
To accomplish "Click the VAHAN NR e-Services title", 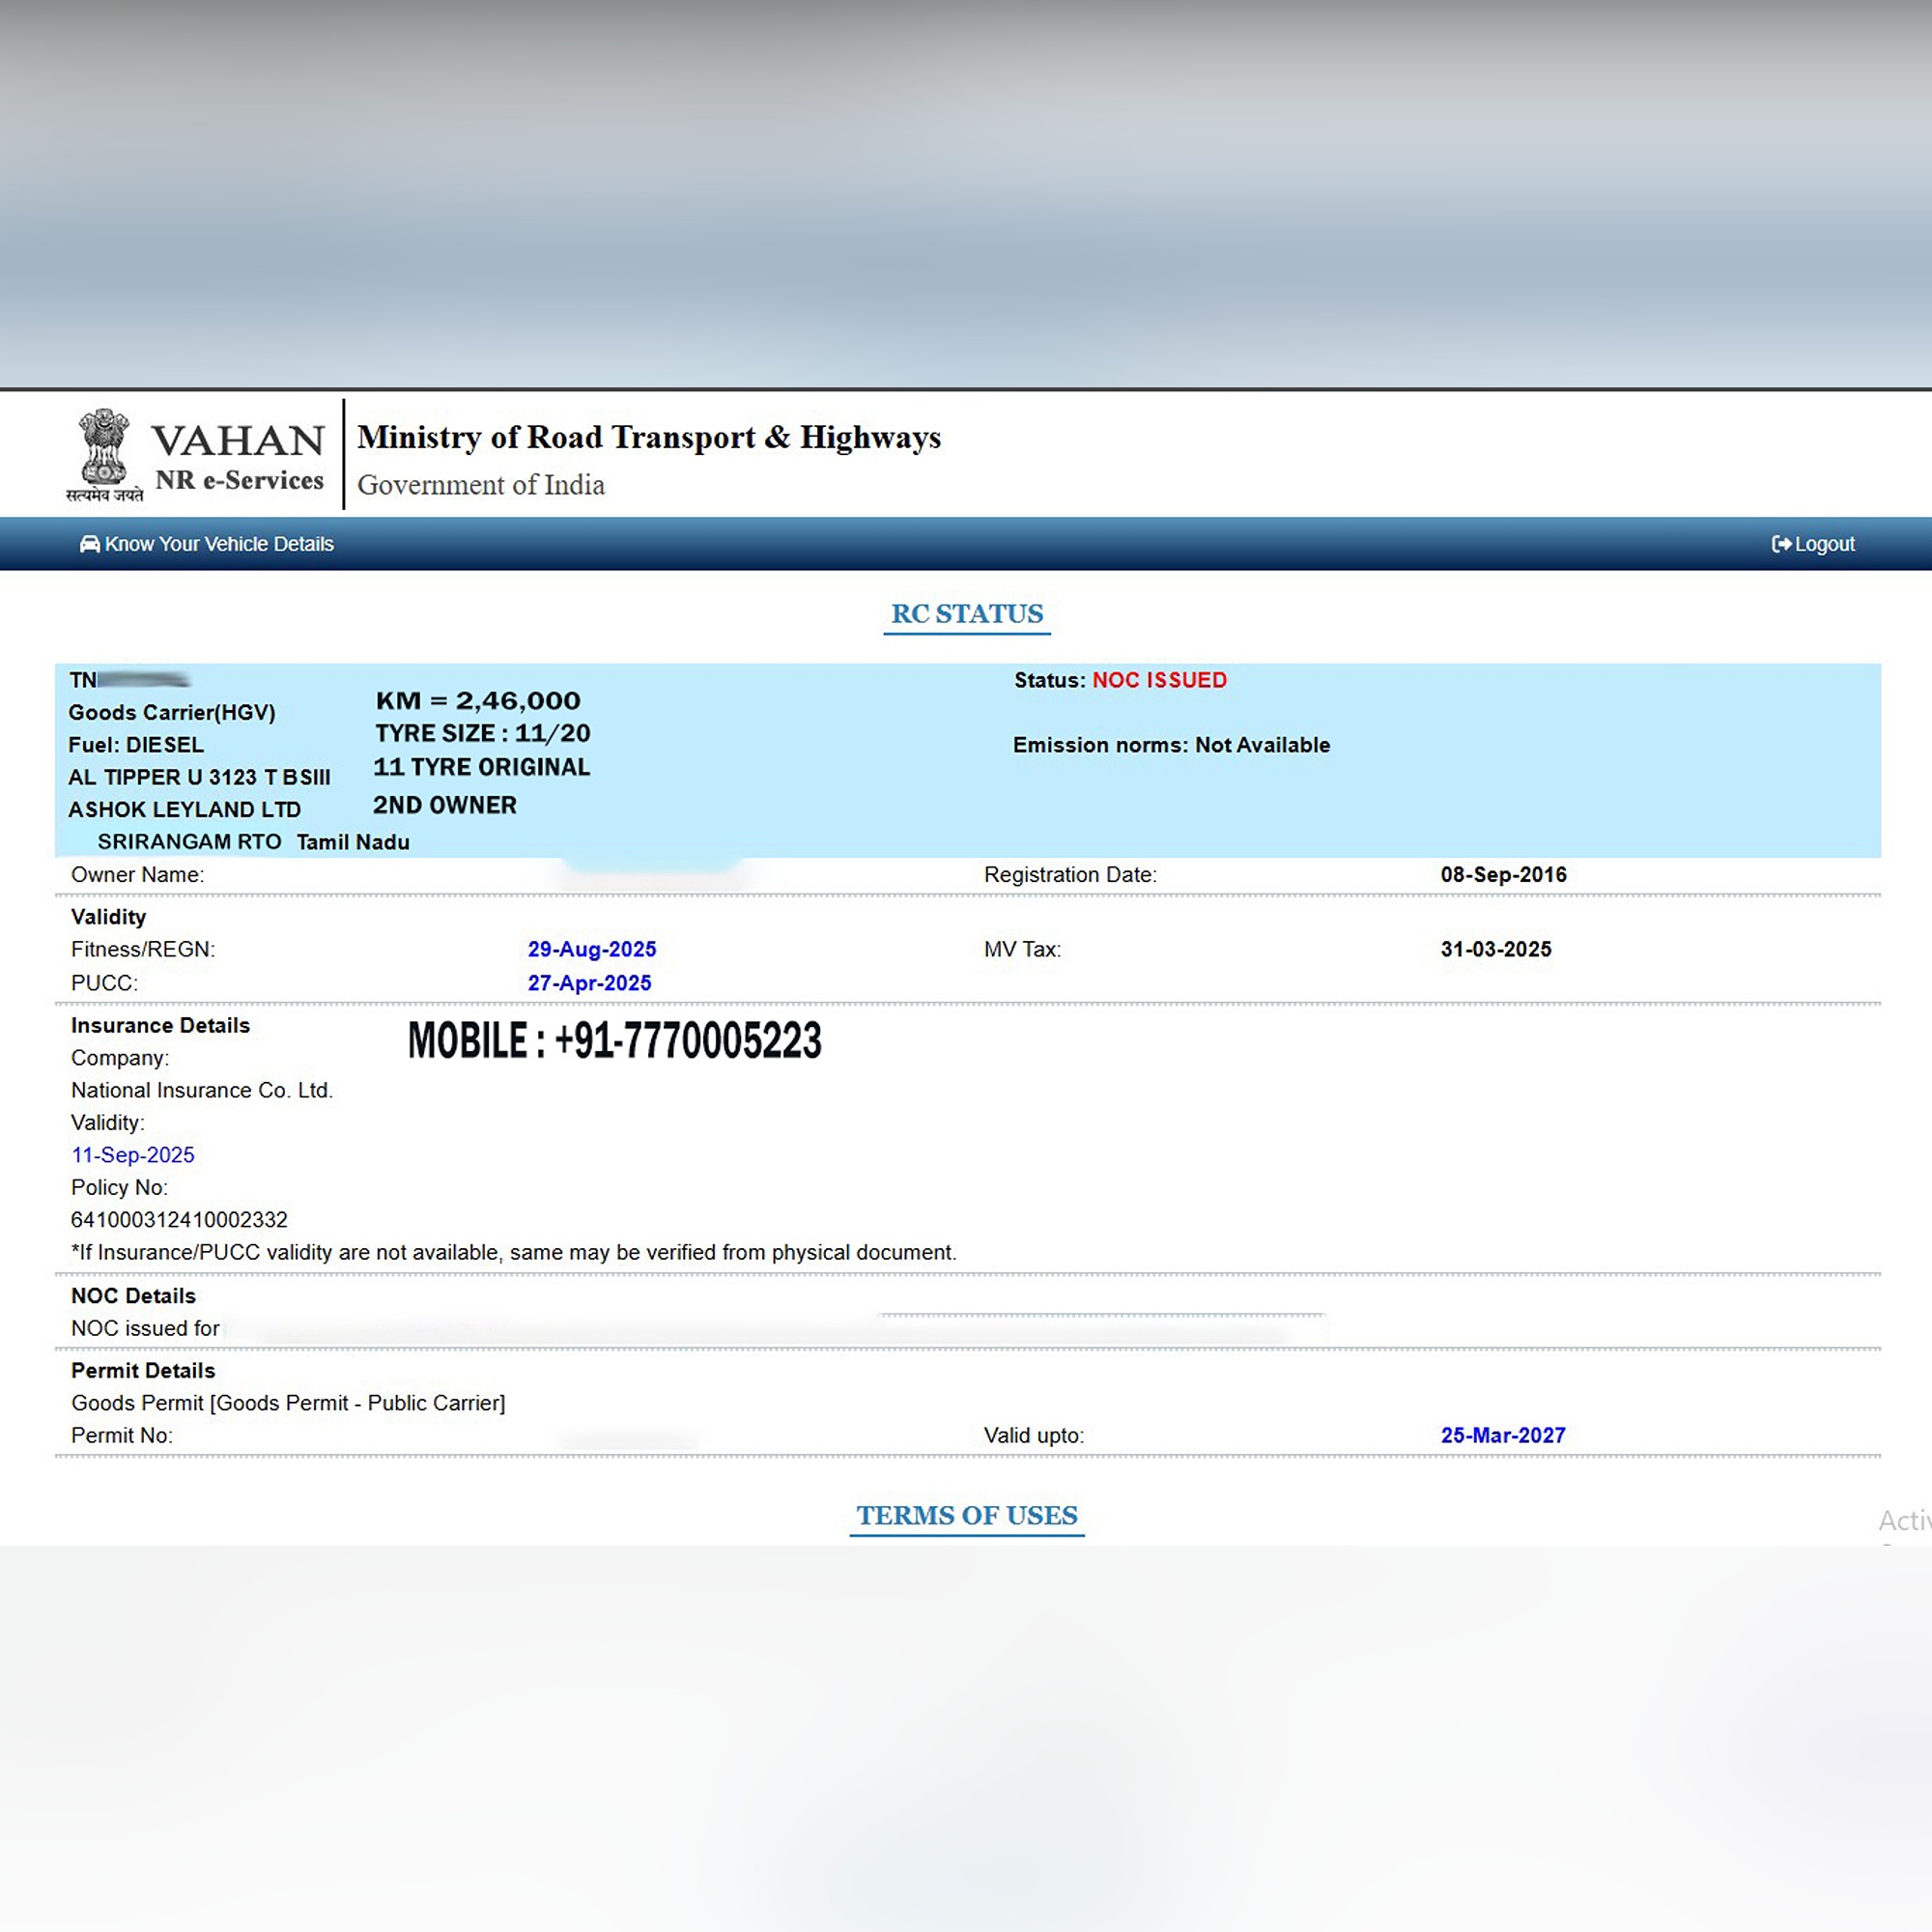I will pos(239,457).
